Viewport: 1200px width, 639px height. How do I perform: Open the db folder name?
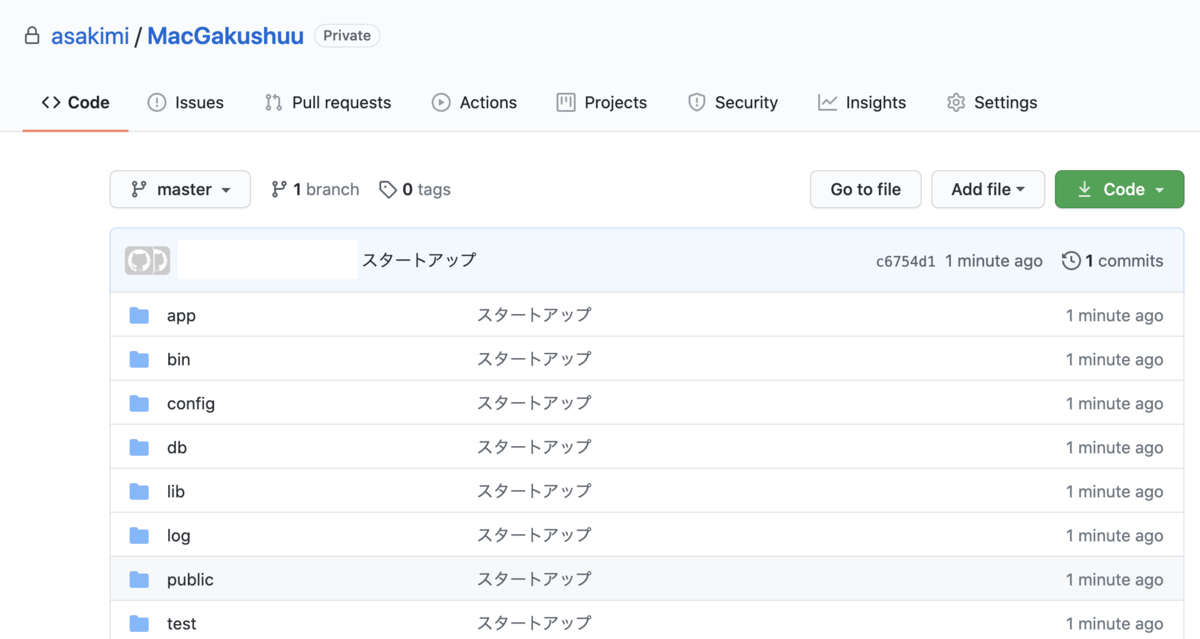177,448
